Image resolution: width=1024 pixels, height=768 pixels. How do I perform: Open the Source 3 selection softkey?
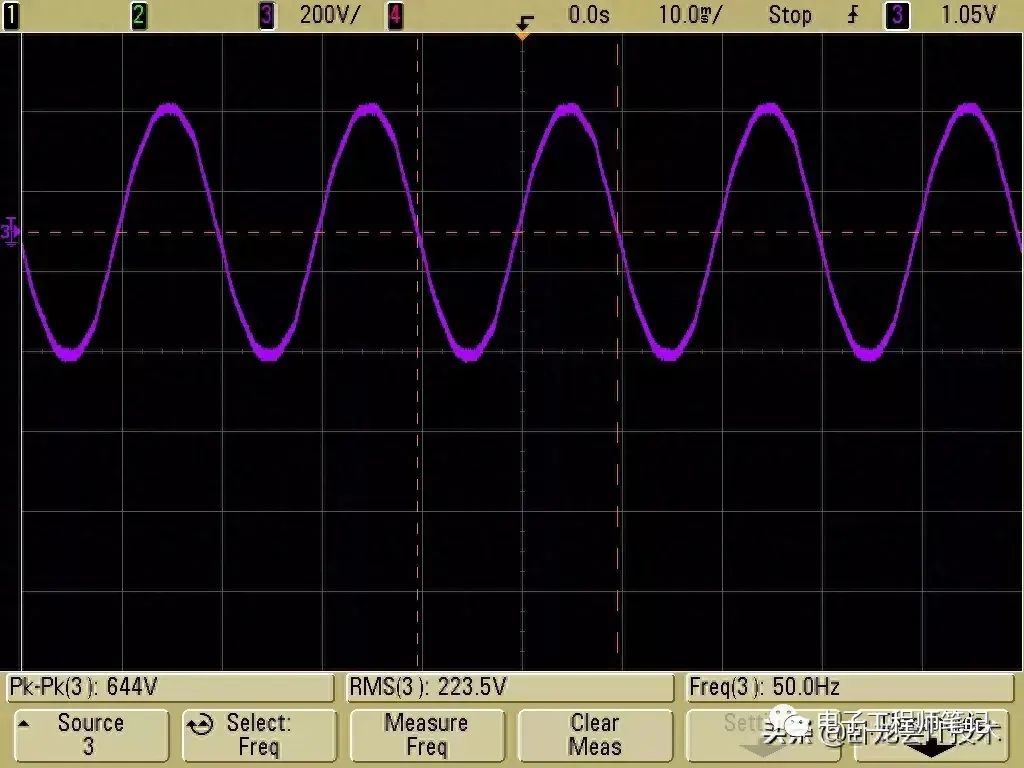89,735
